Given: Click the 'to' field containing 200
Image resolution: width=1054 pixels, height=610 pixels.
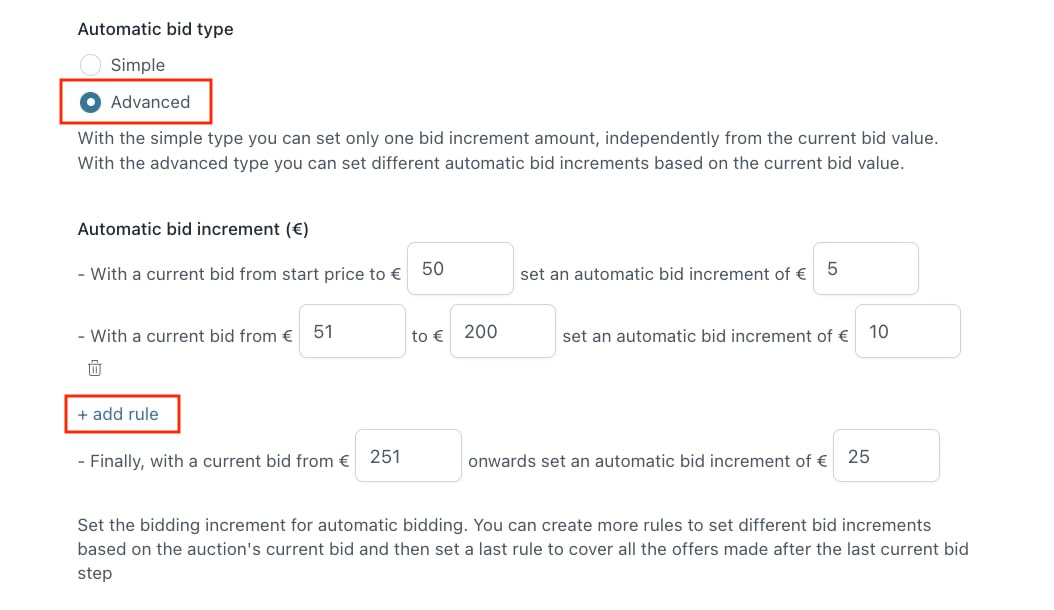Looking at the screenshot, I should click(503, 331).
